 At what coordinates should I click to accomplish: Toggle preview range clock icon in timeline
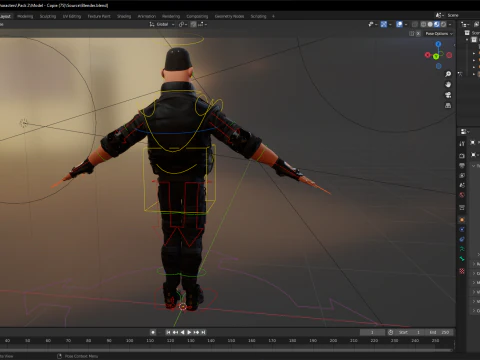pyautogui.click(x=390, y=332)
